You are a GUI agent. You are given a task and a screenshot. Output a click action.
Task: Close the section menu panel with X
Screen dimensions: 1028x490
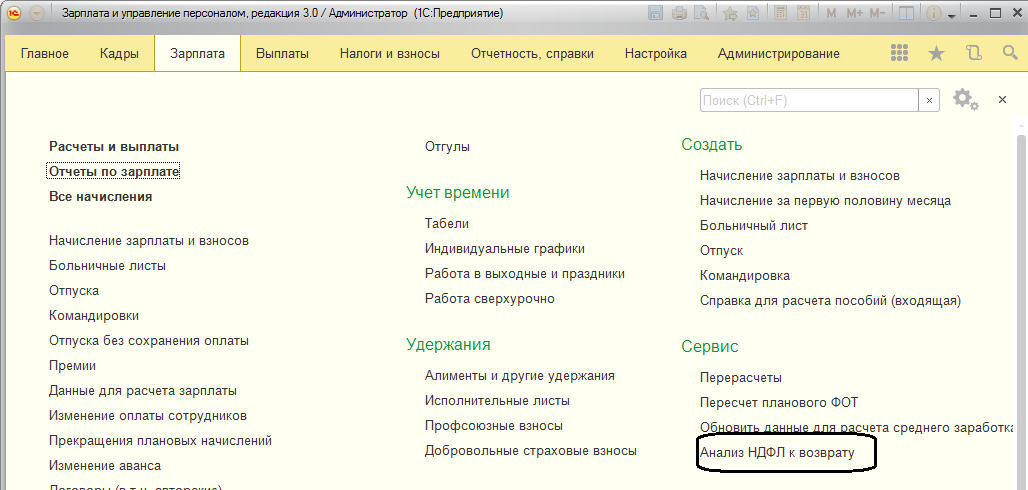click(x=1002, y=100)
